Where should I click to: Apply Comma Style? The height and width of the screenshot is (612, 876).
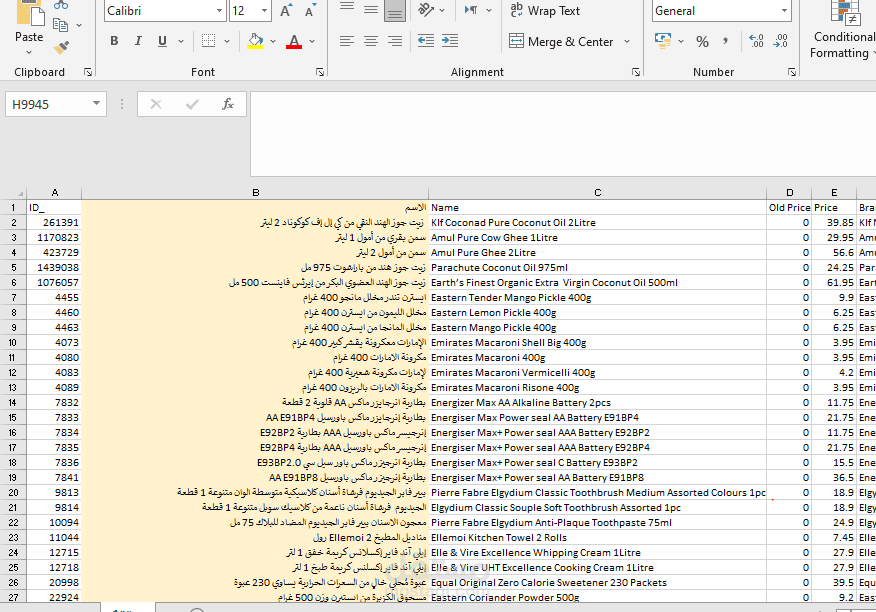click(x=725, y=41)
